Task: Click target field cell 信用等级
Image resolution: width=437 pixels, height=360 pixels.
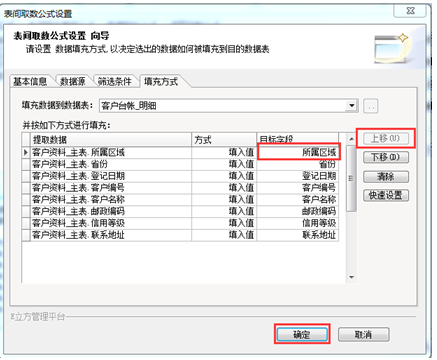Action: click(x=298, y=223)
